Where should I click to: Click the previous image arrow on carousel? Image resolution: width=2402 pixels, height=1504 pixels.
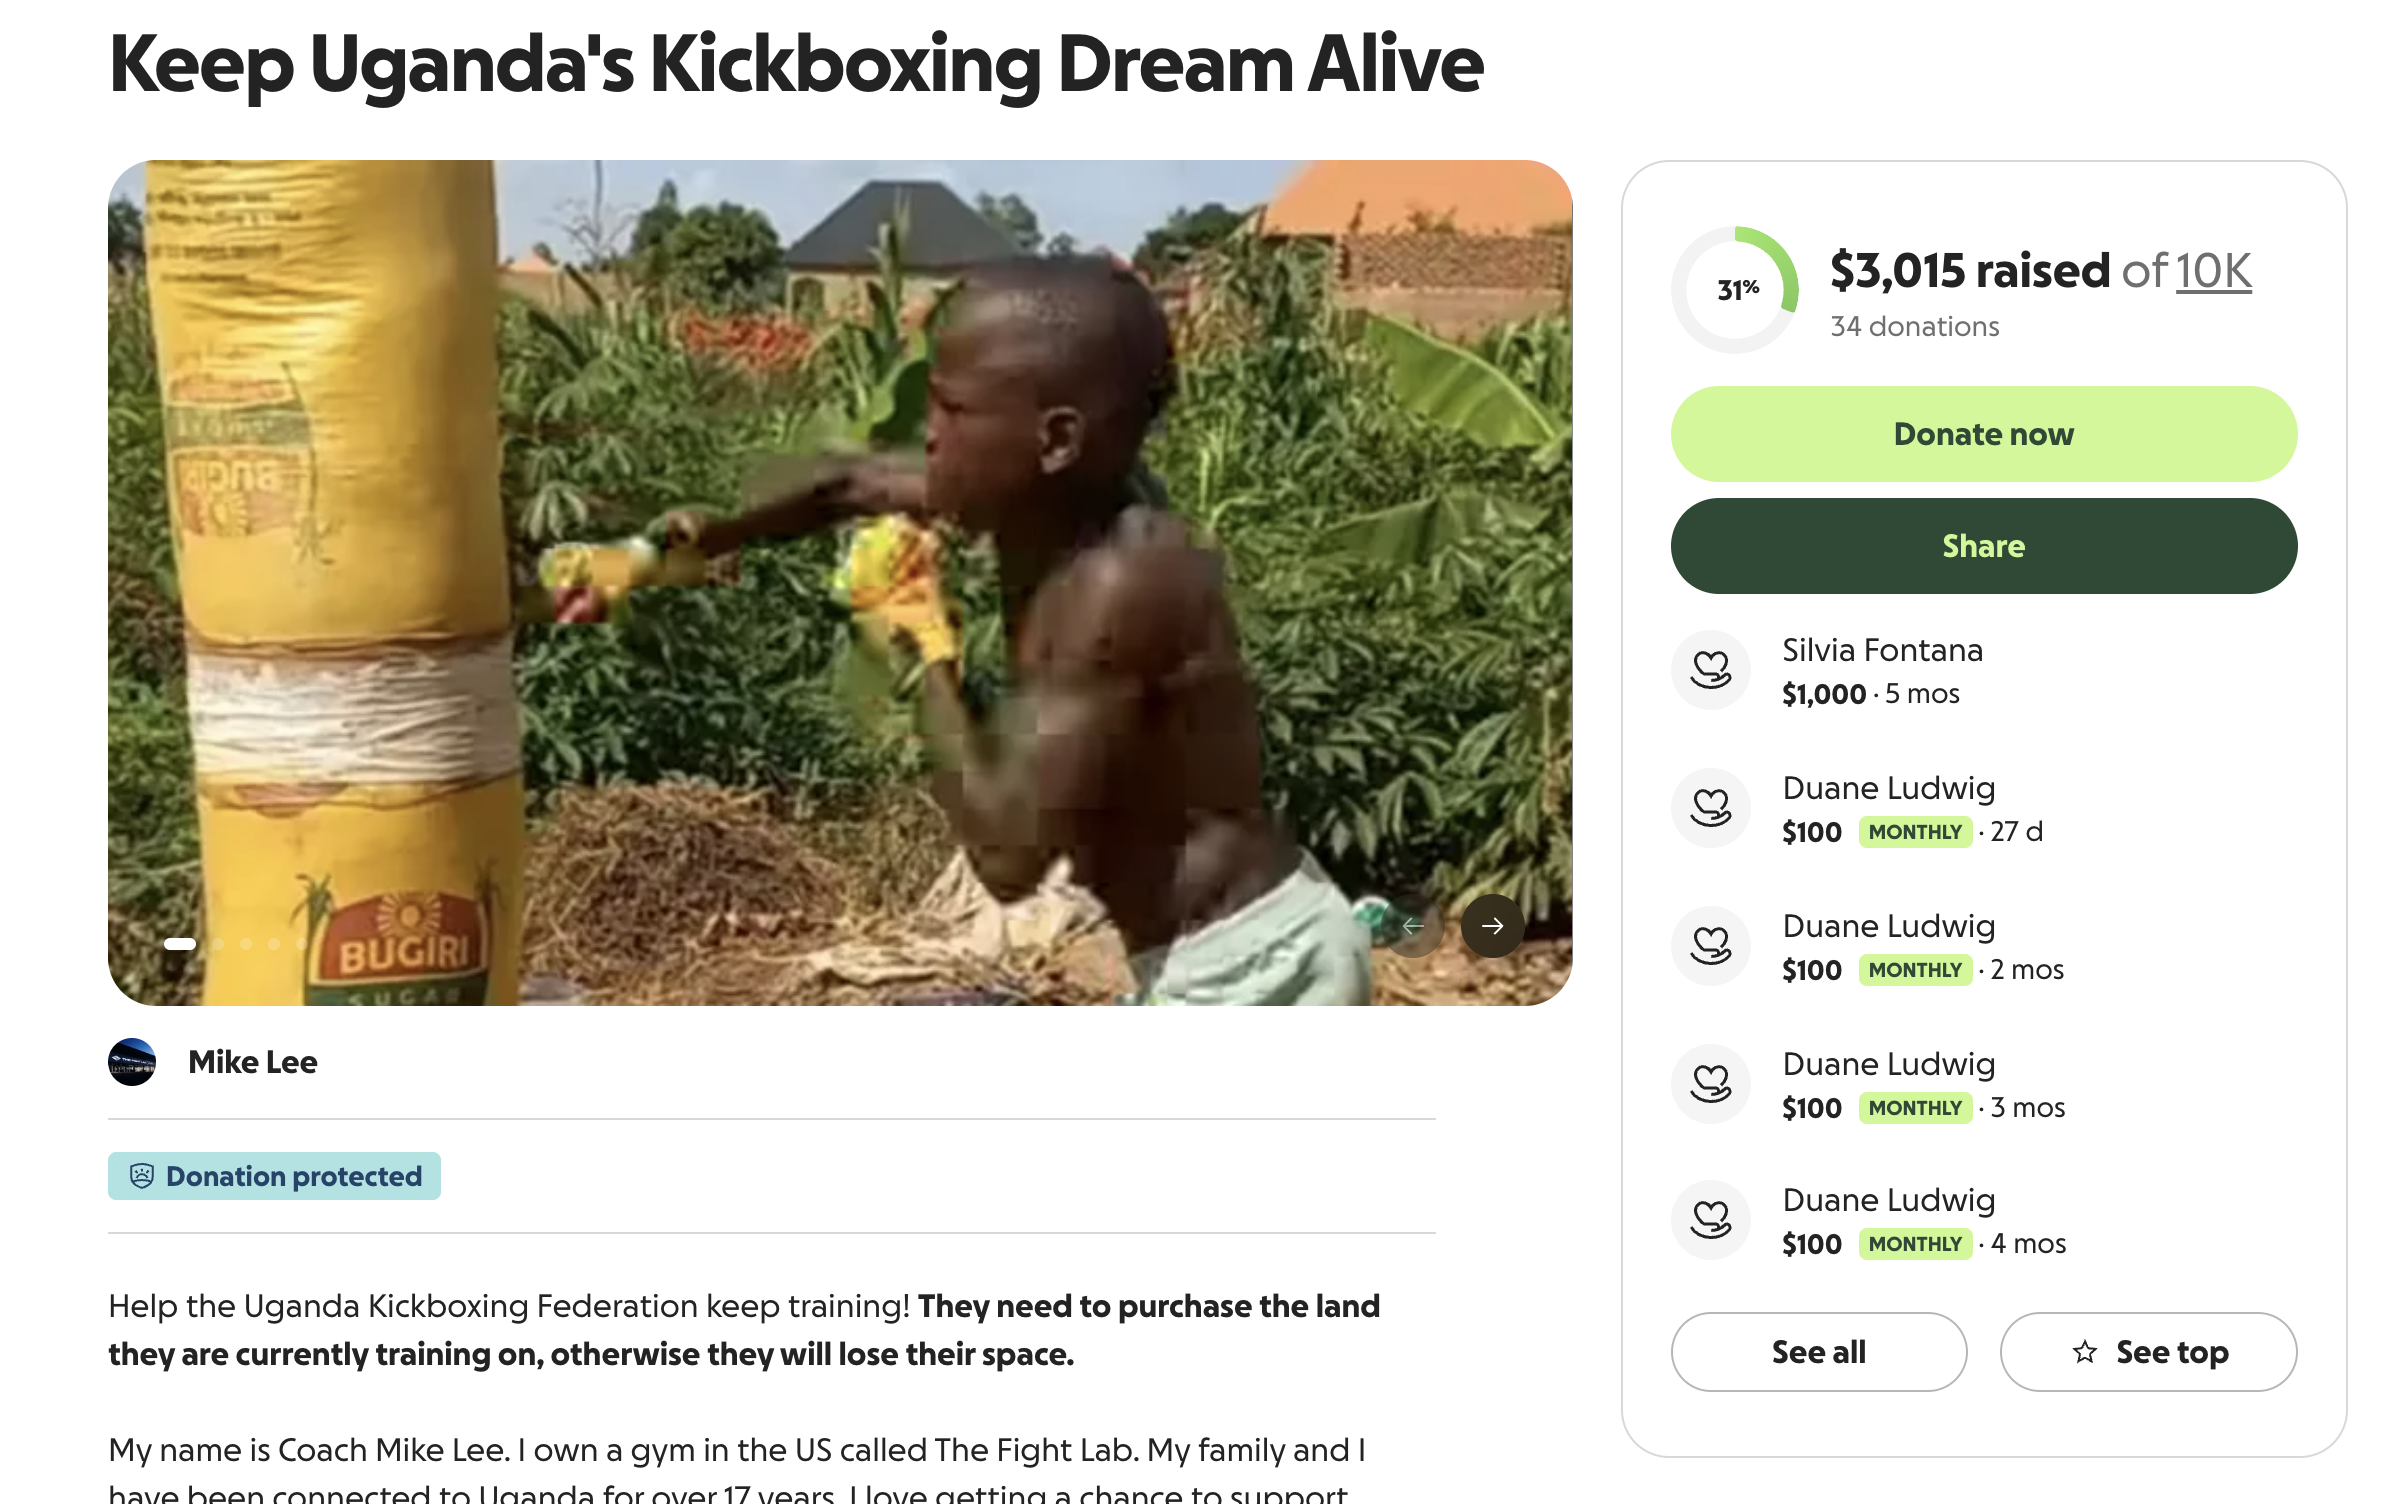(1413, 926)
